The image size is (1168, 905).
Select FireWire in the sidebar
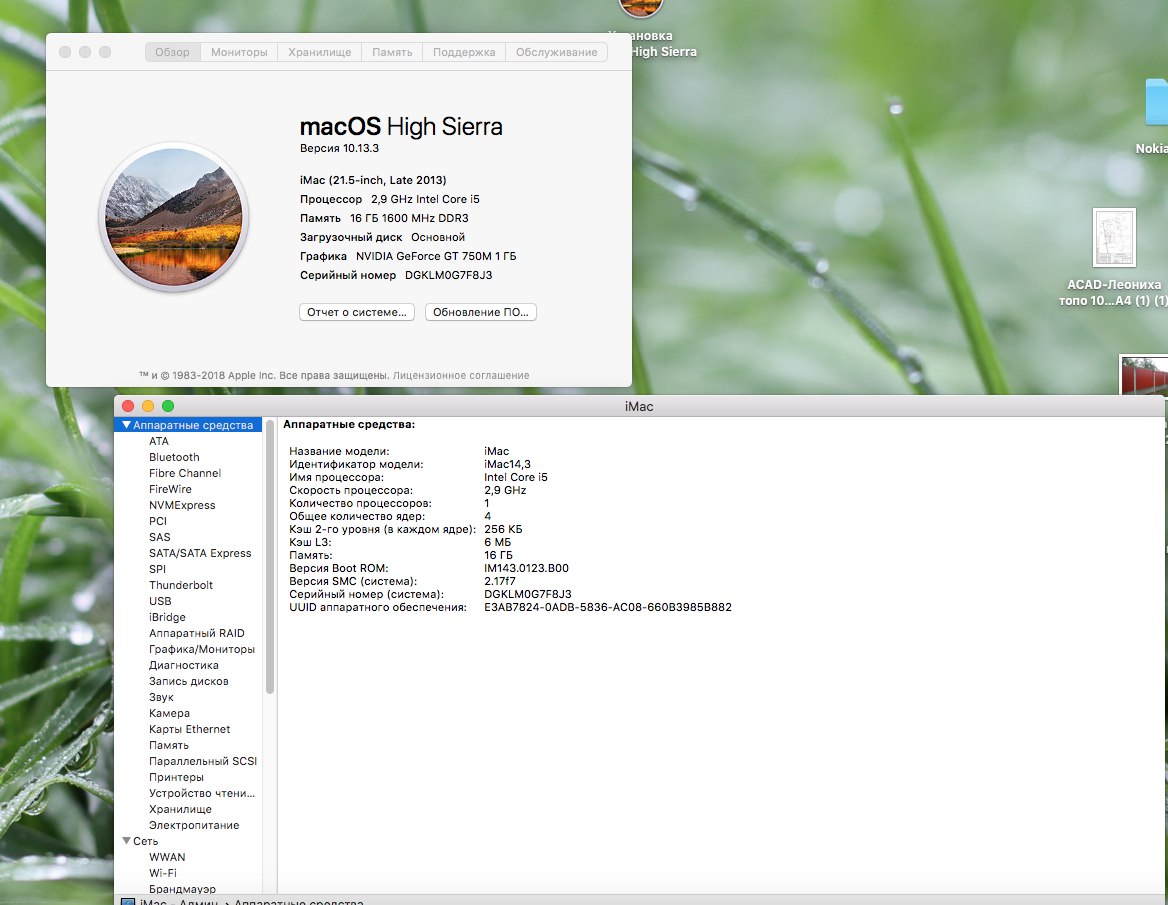[170, 489]
